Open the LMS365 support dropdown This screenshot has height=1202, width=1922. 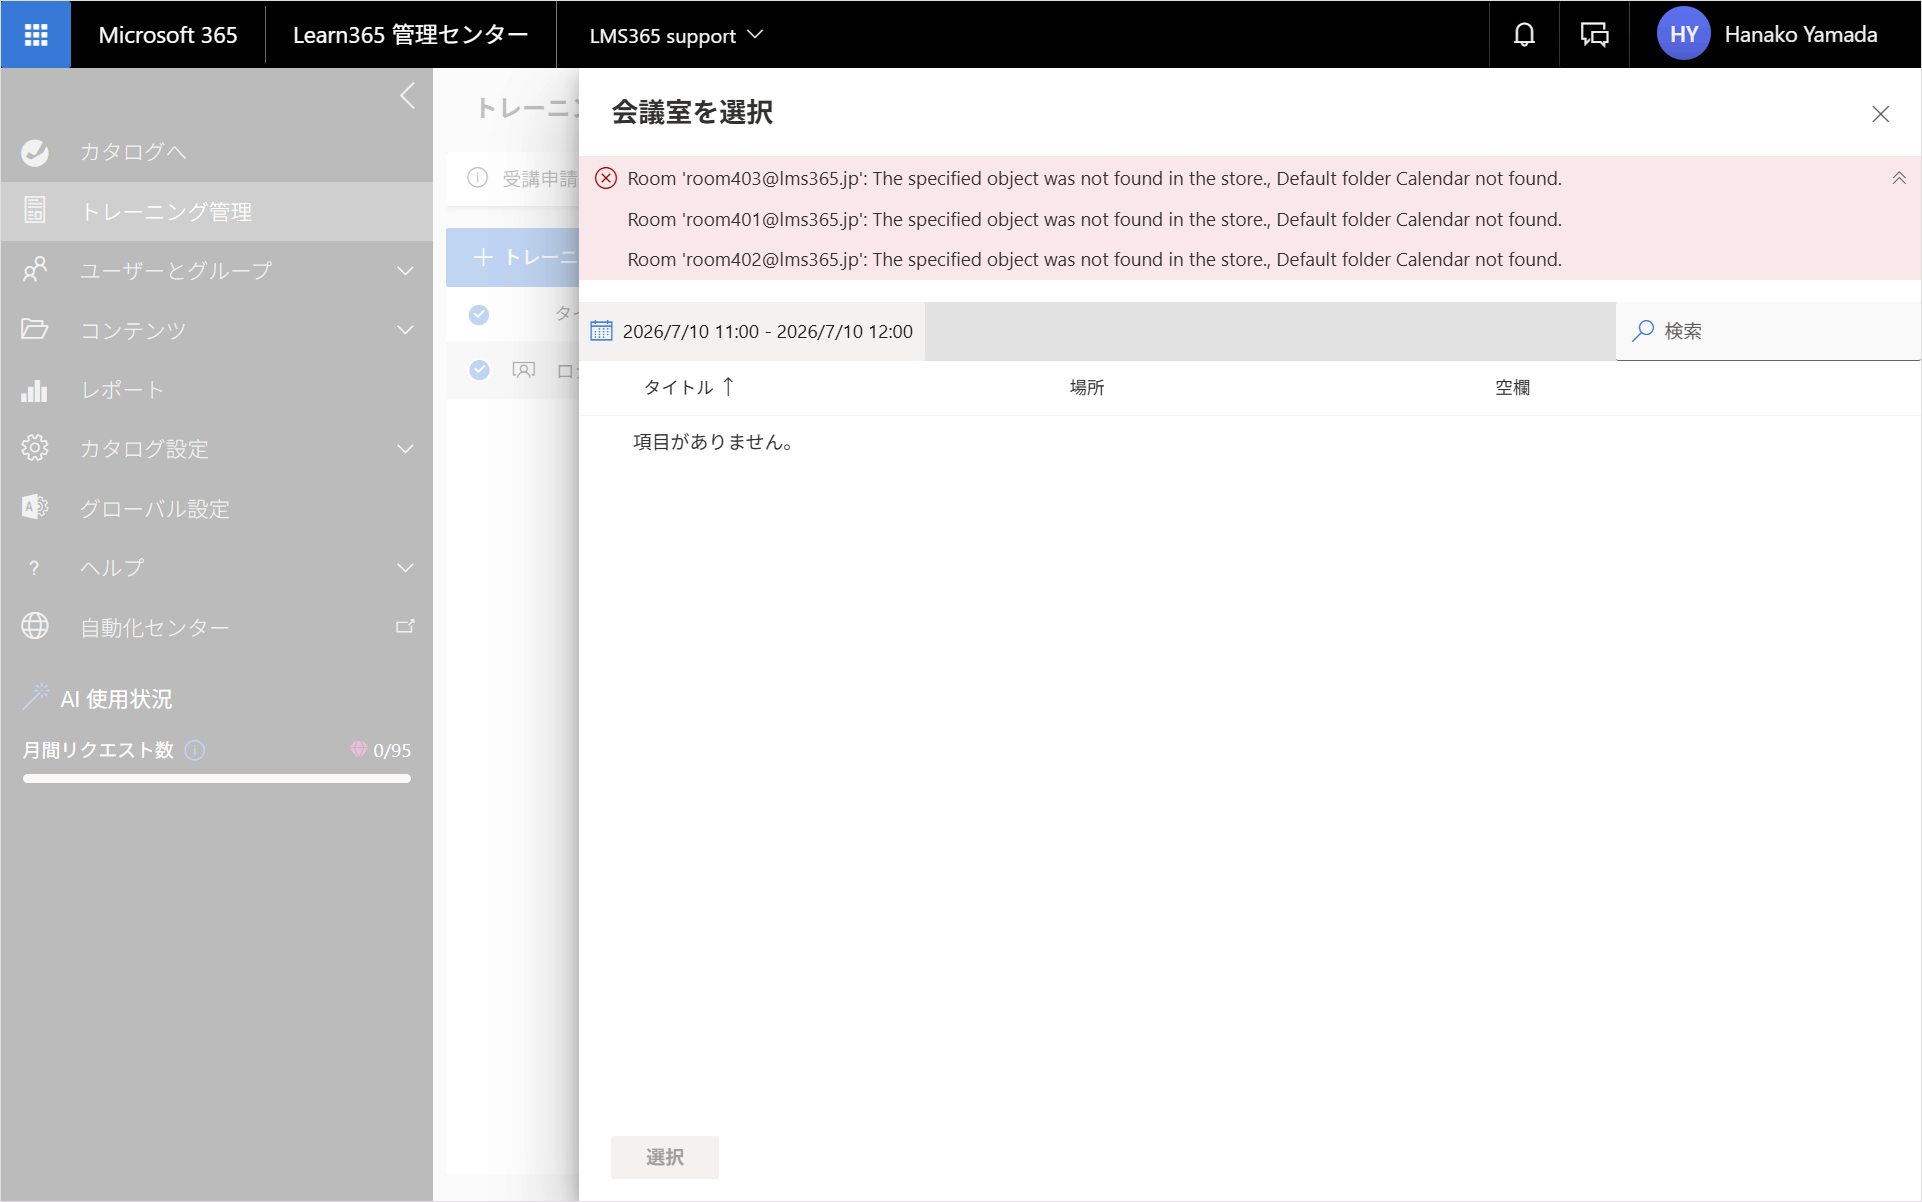677,35
